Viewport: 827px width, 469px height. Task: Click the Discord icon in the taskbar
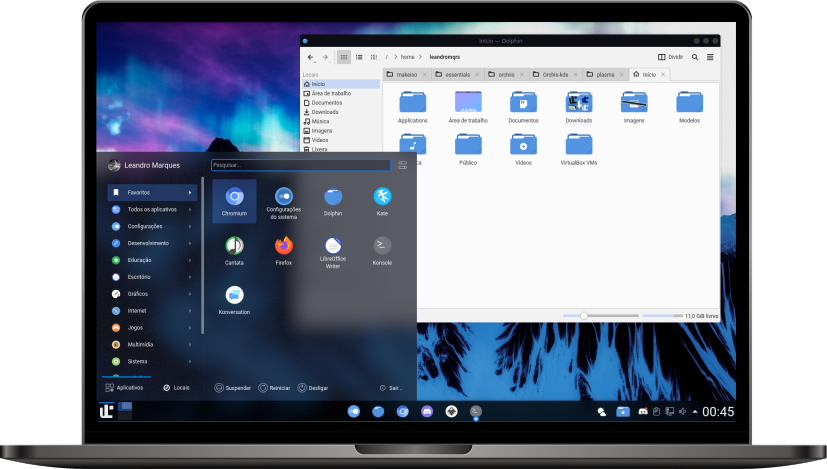coord(427,411)
